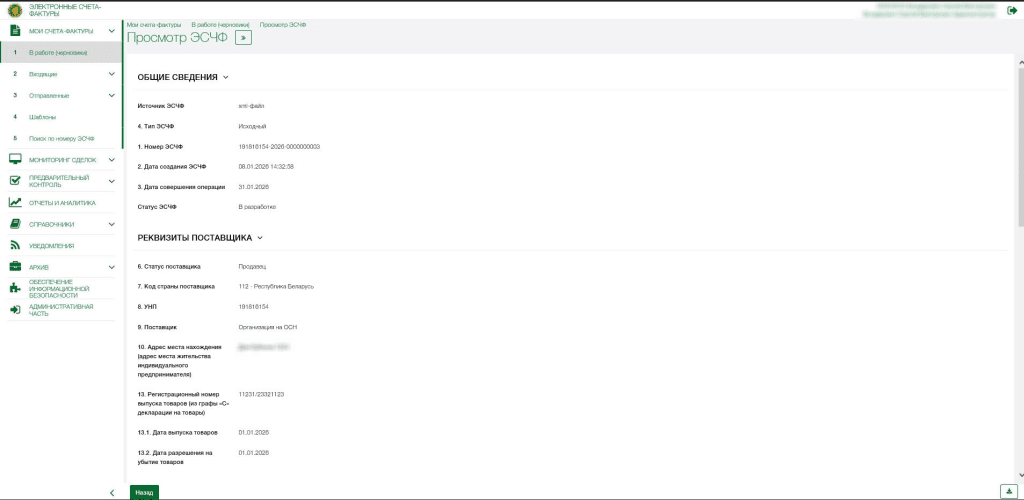This screenshot has height=500, width=1024.
Task: Click the source value xml-файл
Action: [x=251, y=106]
